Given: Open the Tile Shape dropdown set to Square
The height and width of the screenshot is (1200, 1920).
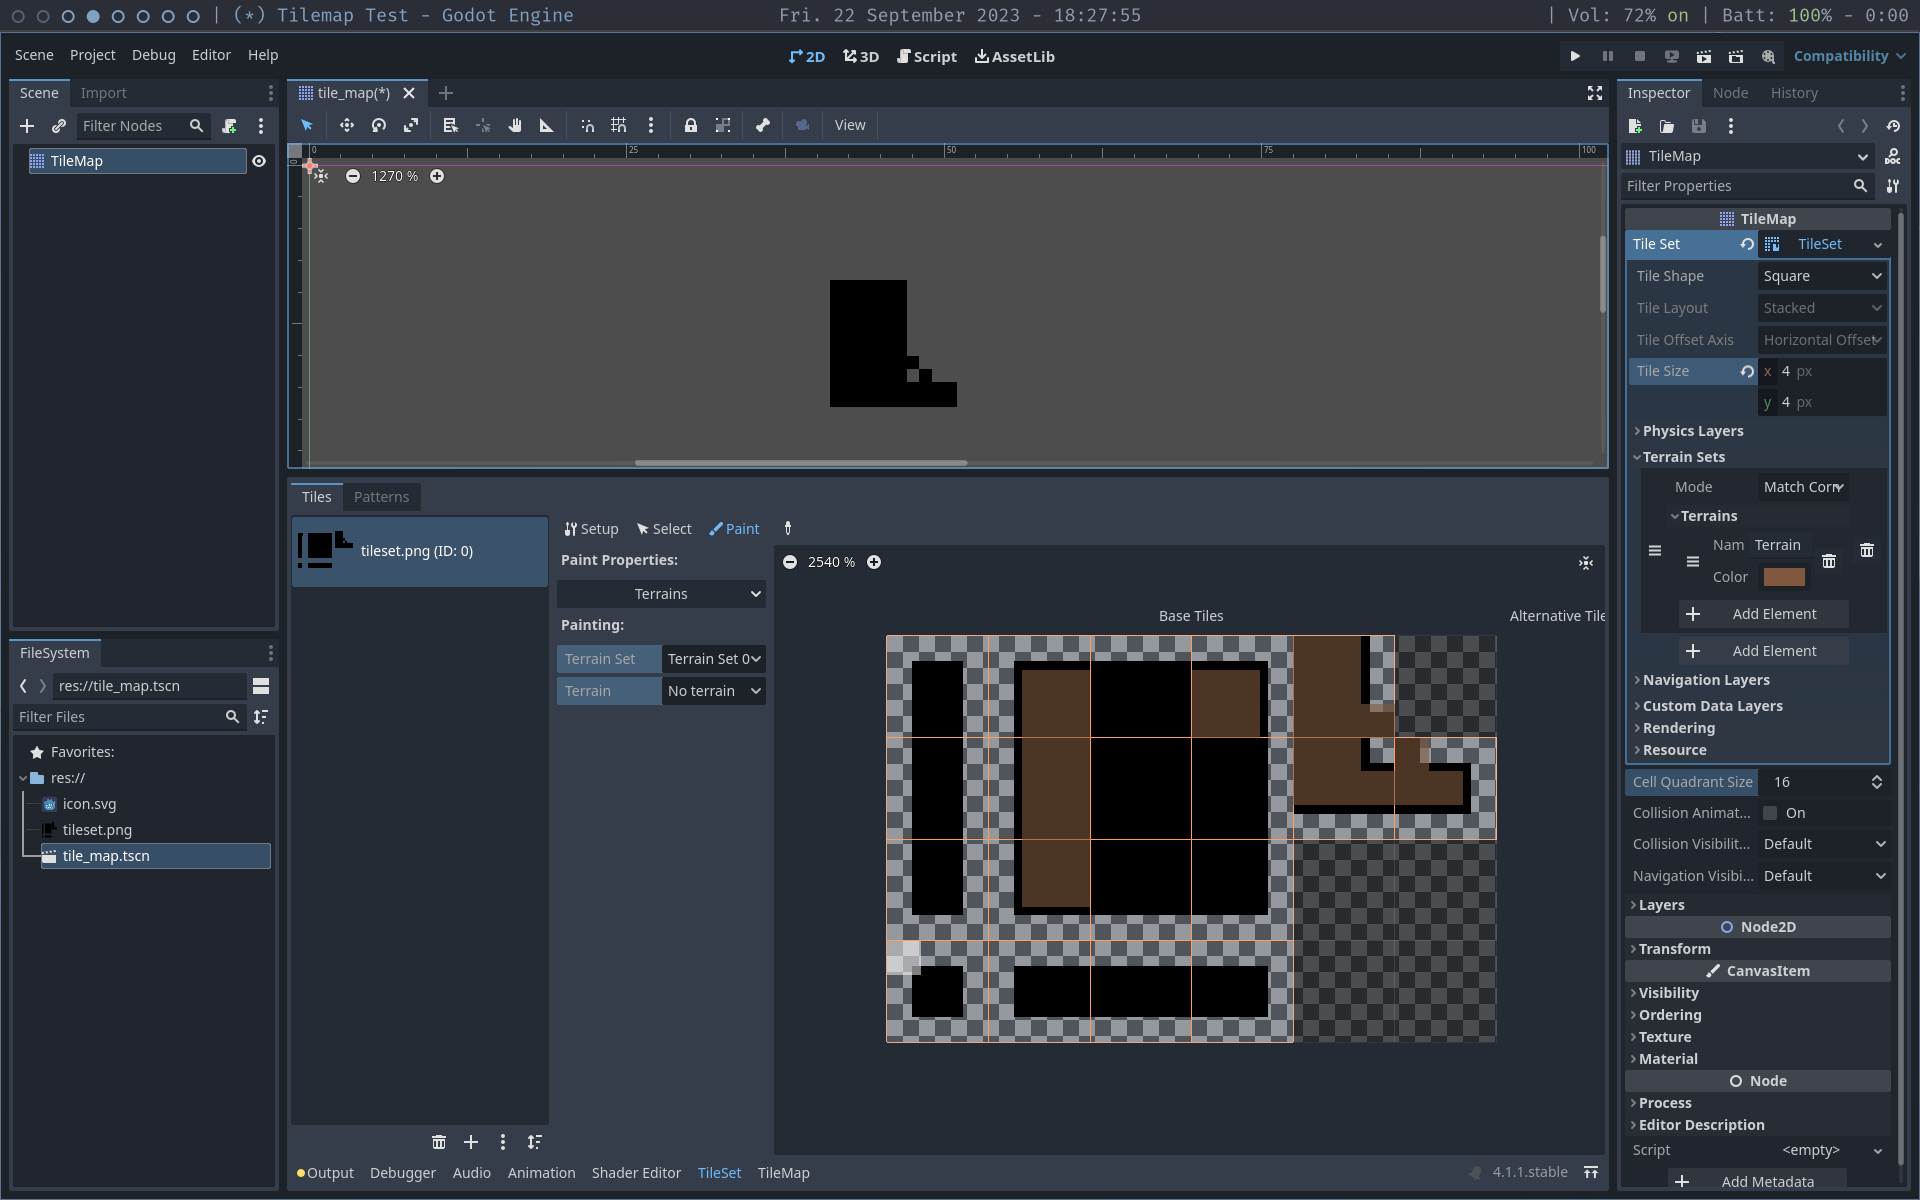Looking at the screenshot, I should tap(1822, 276).
